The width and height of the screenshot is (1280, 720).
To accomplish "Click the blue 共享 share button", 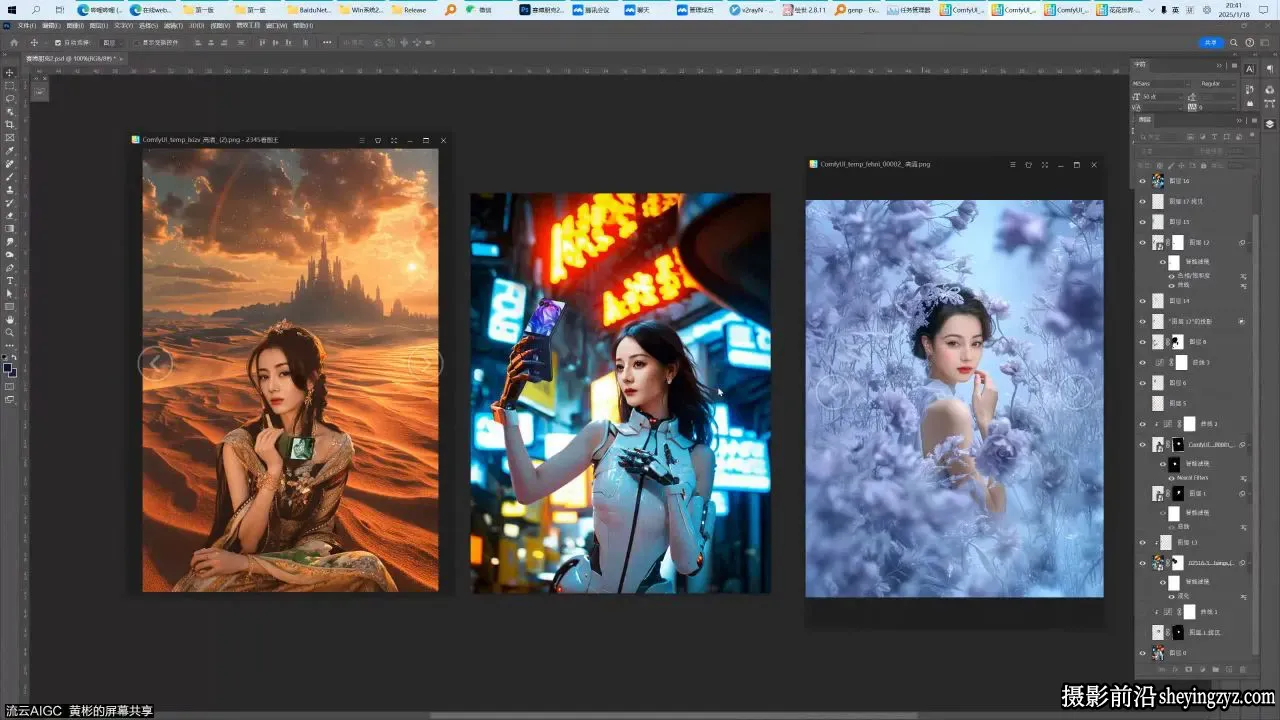I will click(1211, 43).
